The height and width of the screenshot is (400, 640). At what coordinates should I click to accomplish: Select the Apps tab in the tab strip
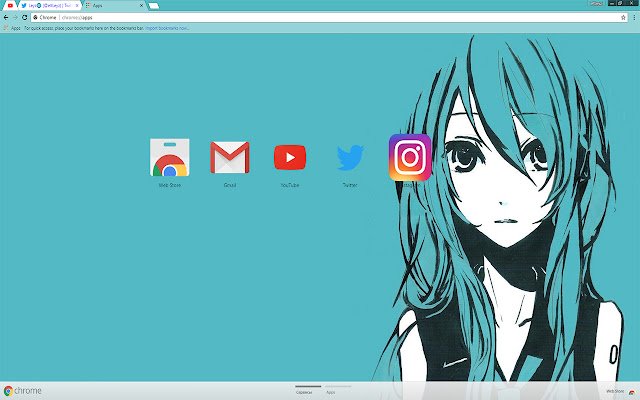click(114, 6)
